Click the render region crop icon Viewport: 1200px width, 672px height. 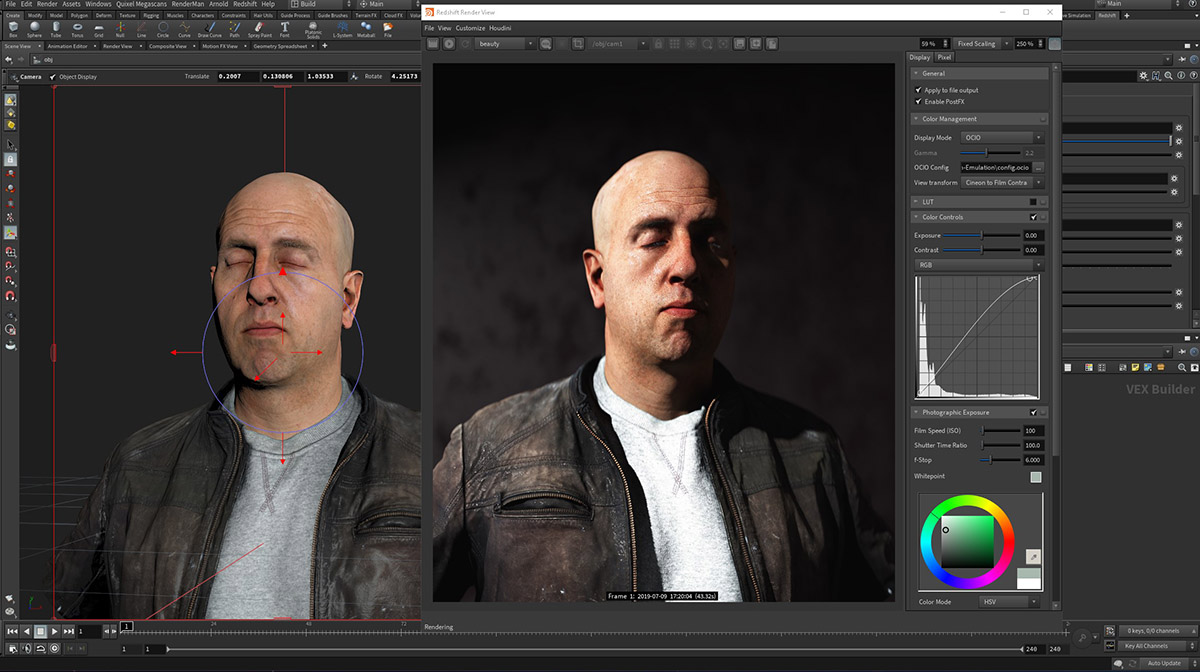(x=578, y=44)
